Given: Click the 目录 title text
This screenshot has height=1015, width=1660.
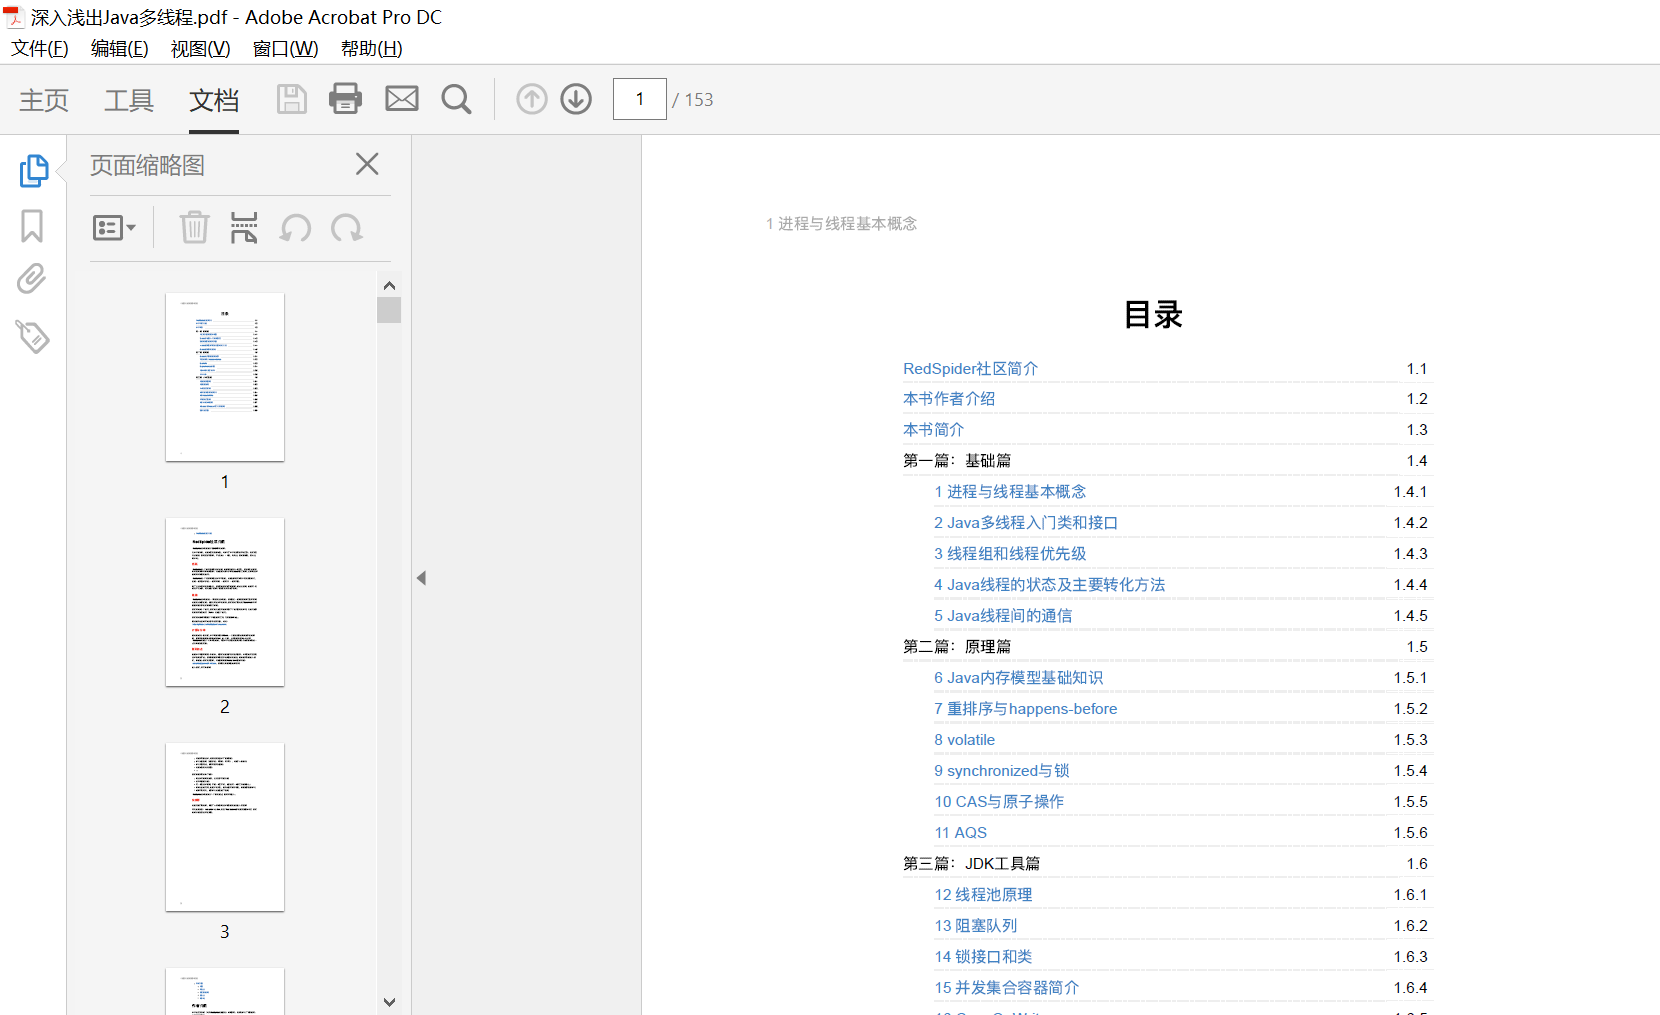Looking at the screenshot, I should (x=1153, y=315).
